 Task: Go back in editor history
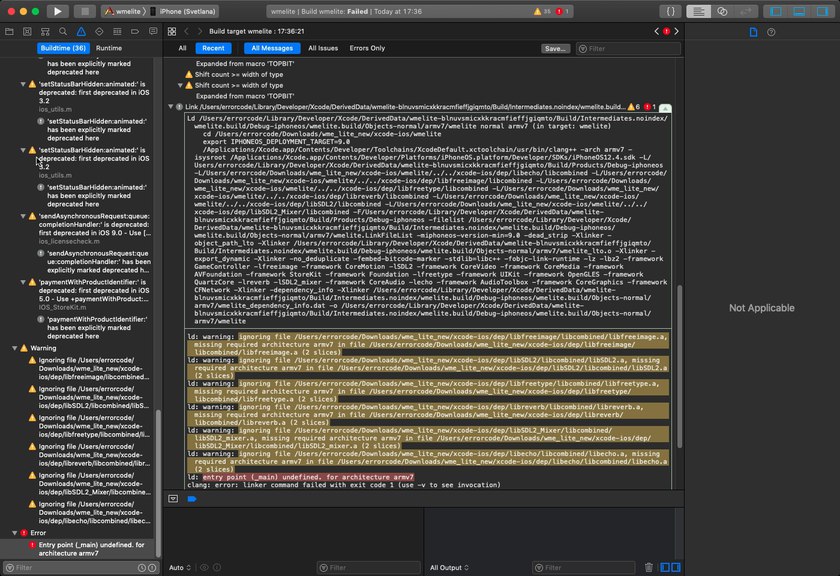[186, 32]
